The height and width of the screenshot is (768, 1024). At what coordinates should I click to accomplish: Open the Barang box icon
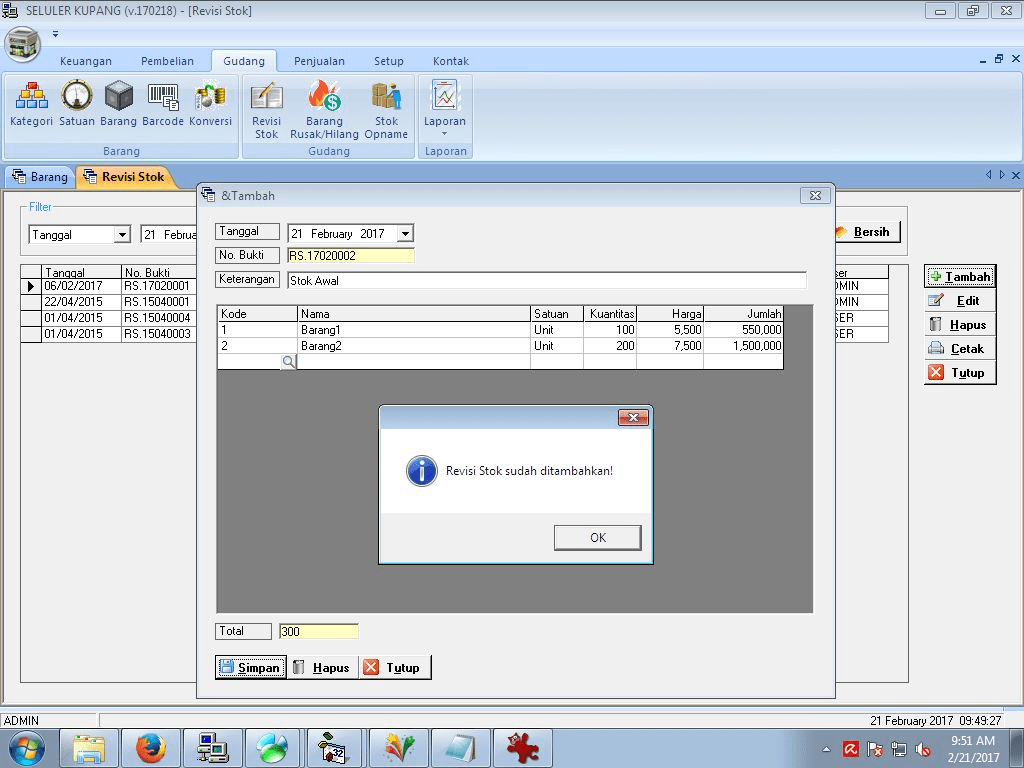(x=118, y=104)
